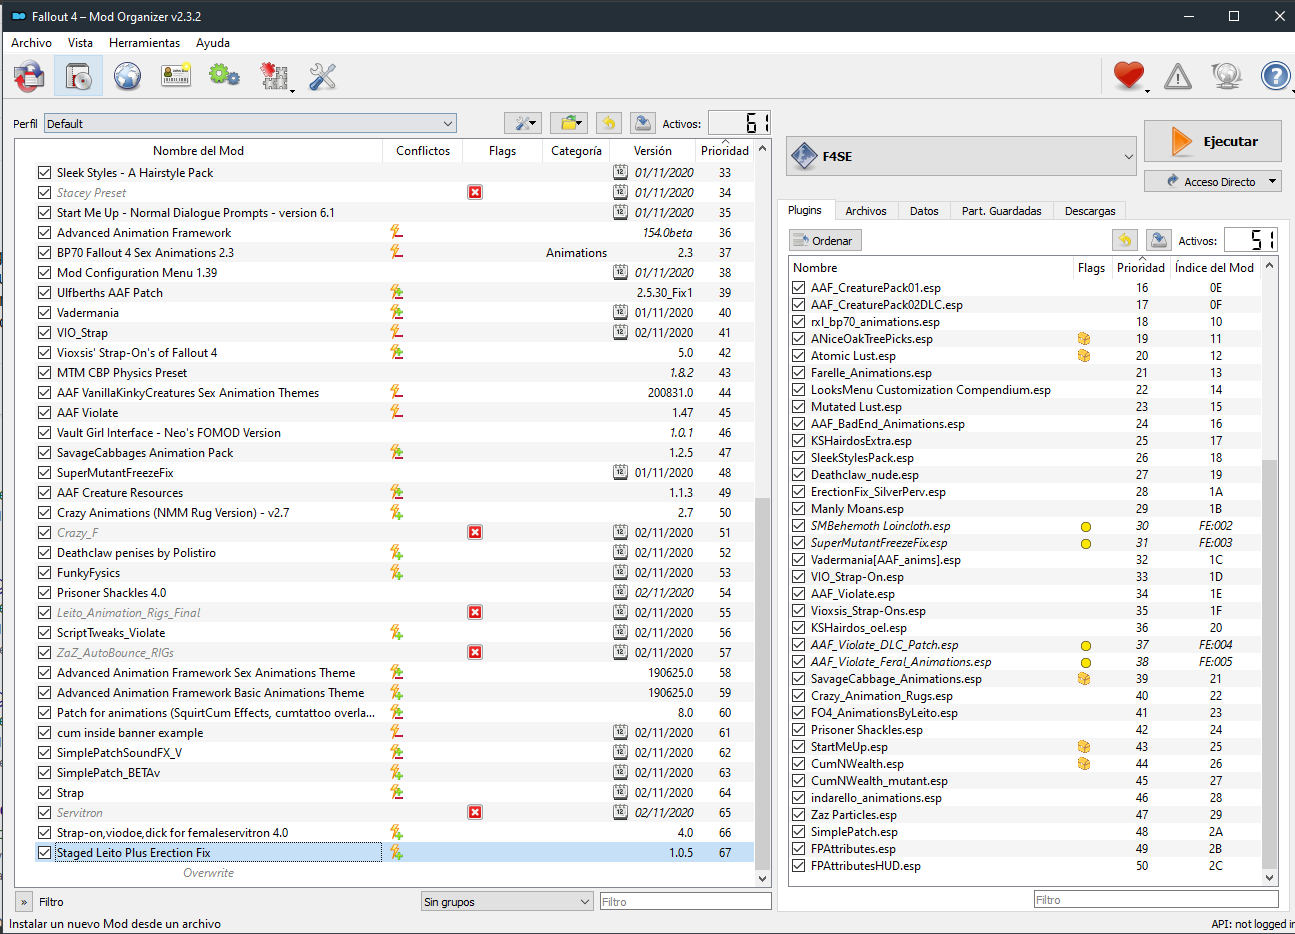Click restore backup icon above mod list

coord(608,123)
